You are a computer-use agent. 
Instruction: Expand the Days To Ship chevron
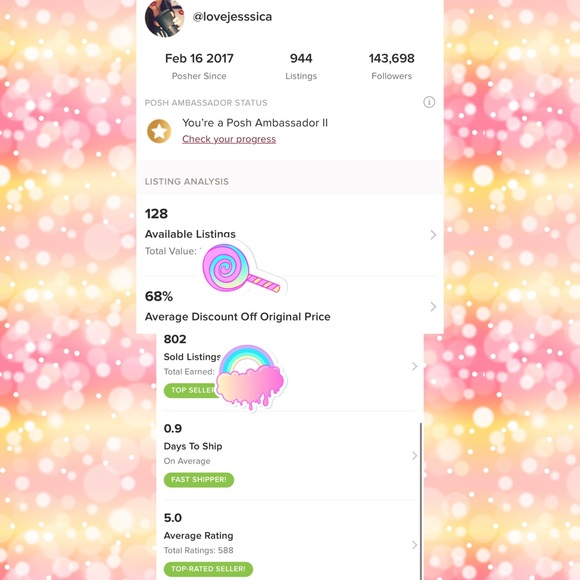coord(414,456)
